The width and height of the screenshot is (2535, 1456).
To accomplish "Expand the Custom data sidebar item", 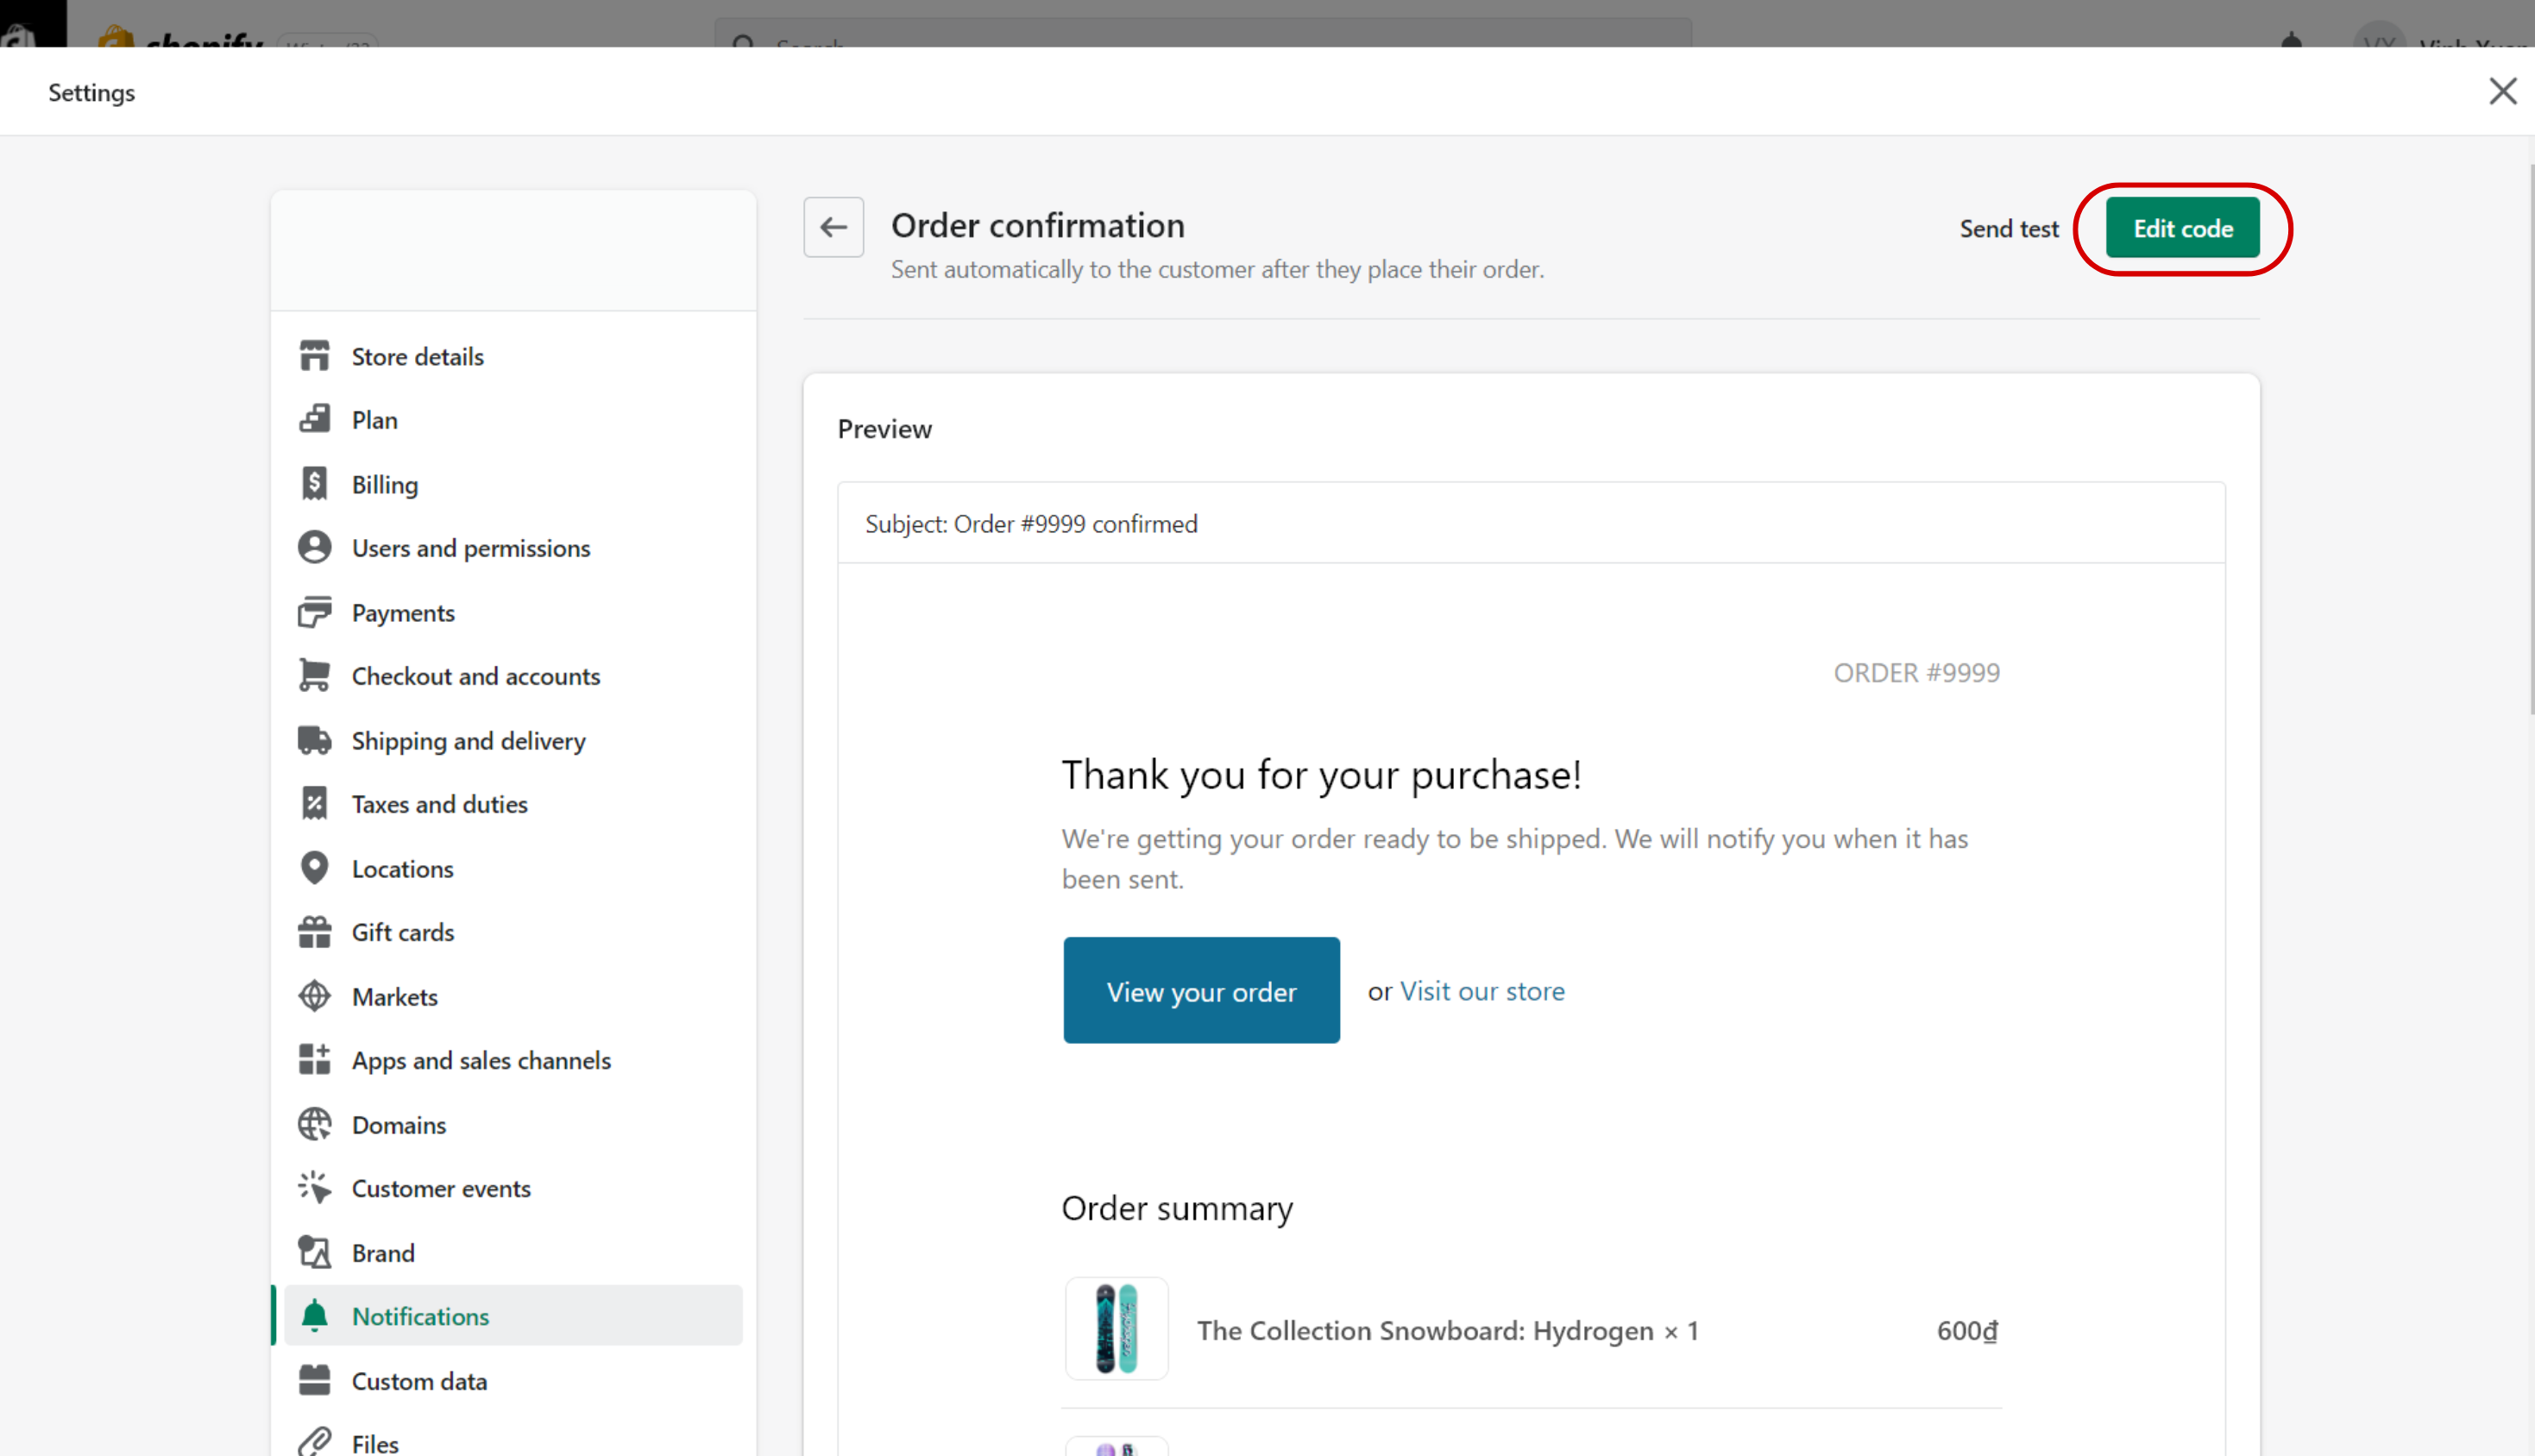I will pos(418,1379).
